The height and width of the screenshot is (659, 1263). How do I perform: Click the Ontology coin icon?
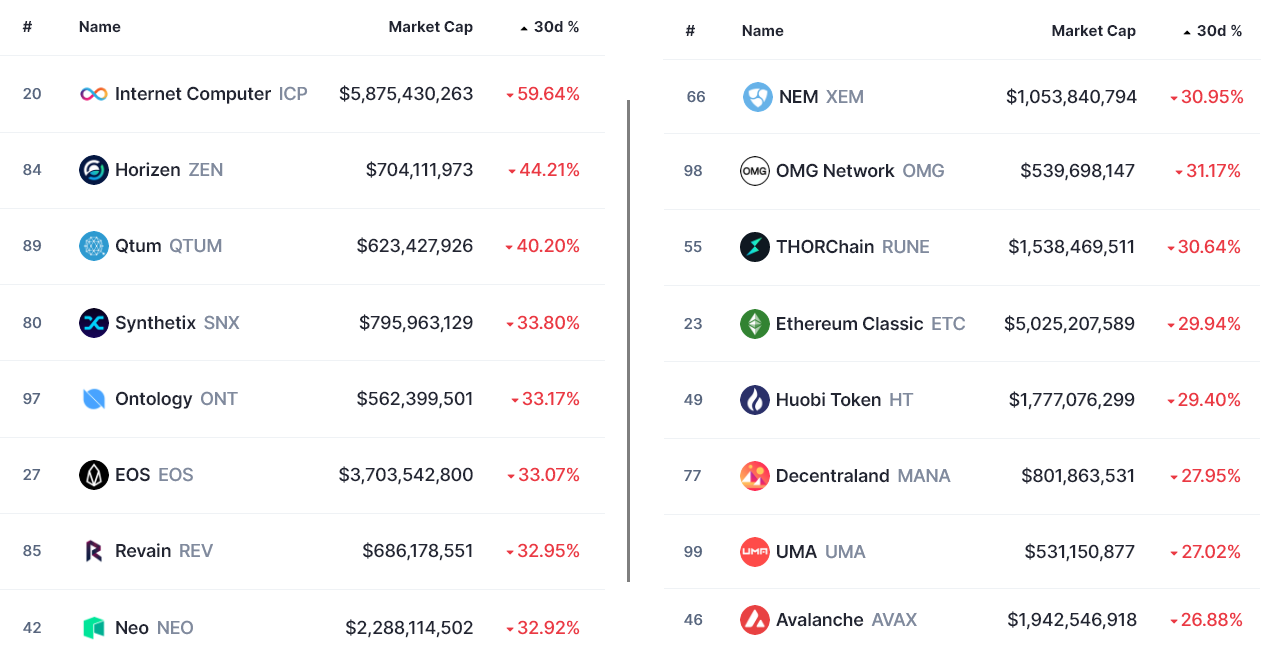pyautogui.click(x=93, y=399)
